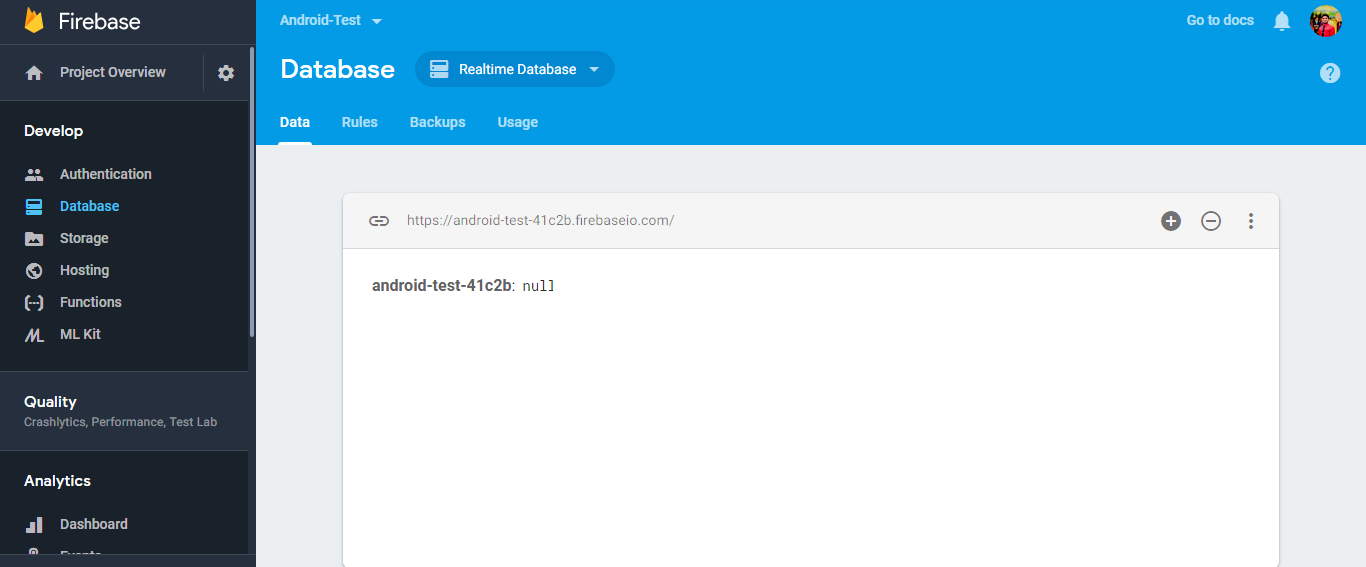
Task: Click the Analytics section header
Action: point(58,481)
